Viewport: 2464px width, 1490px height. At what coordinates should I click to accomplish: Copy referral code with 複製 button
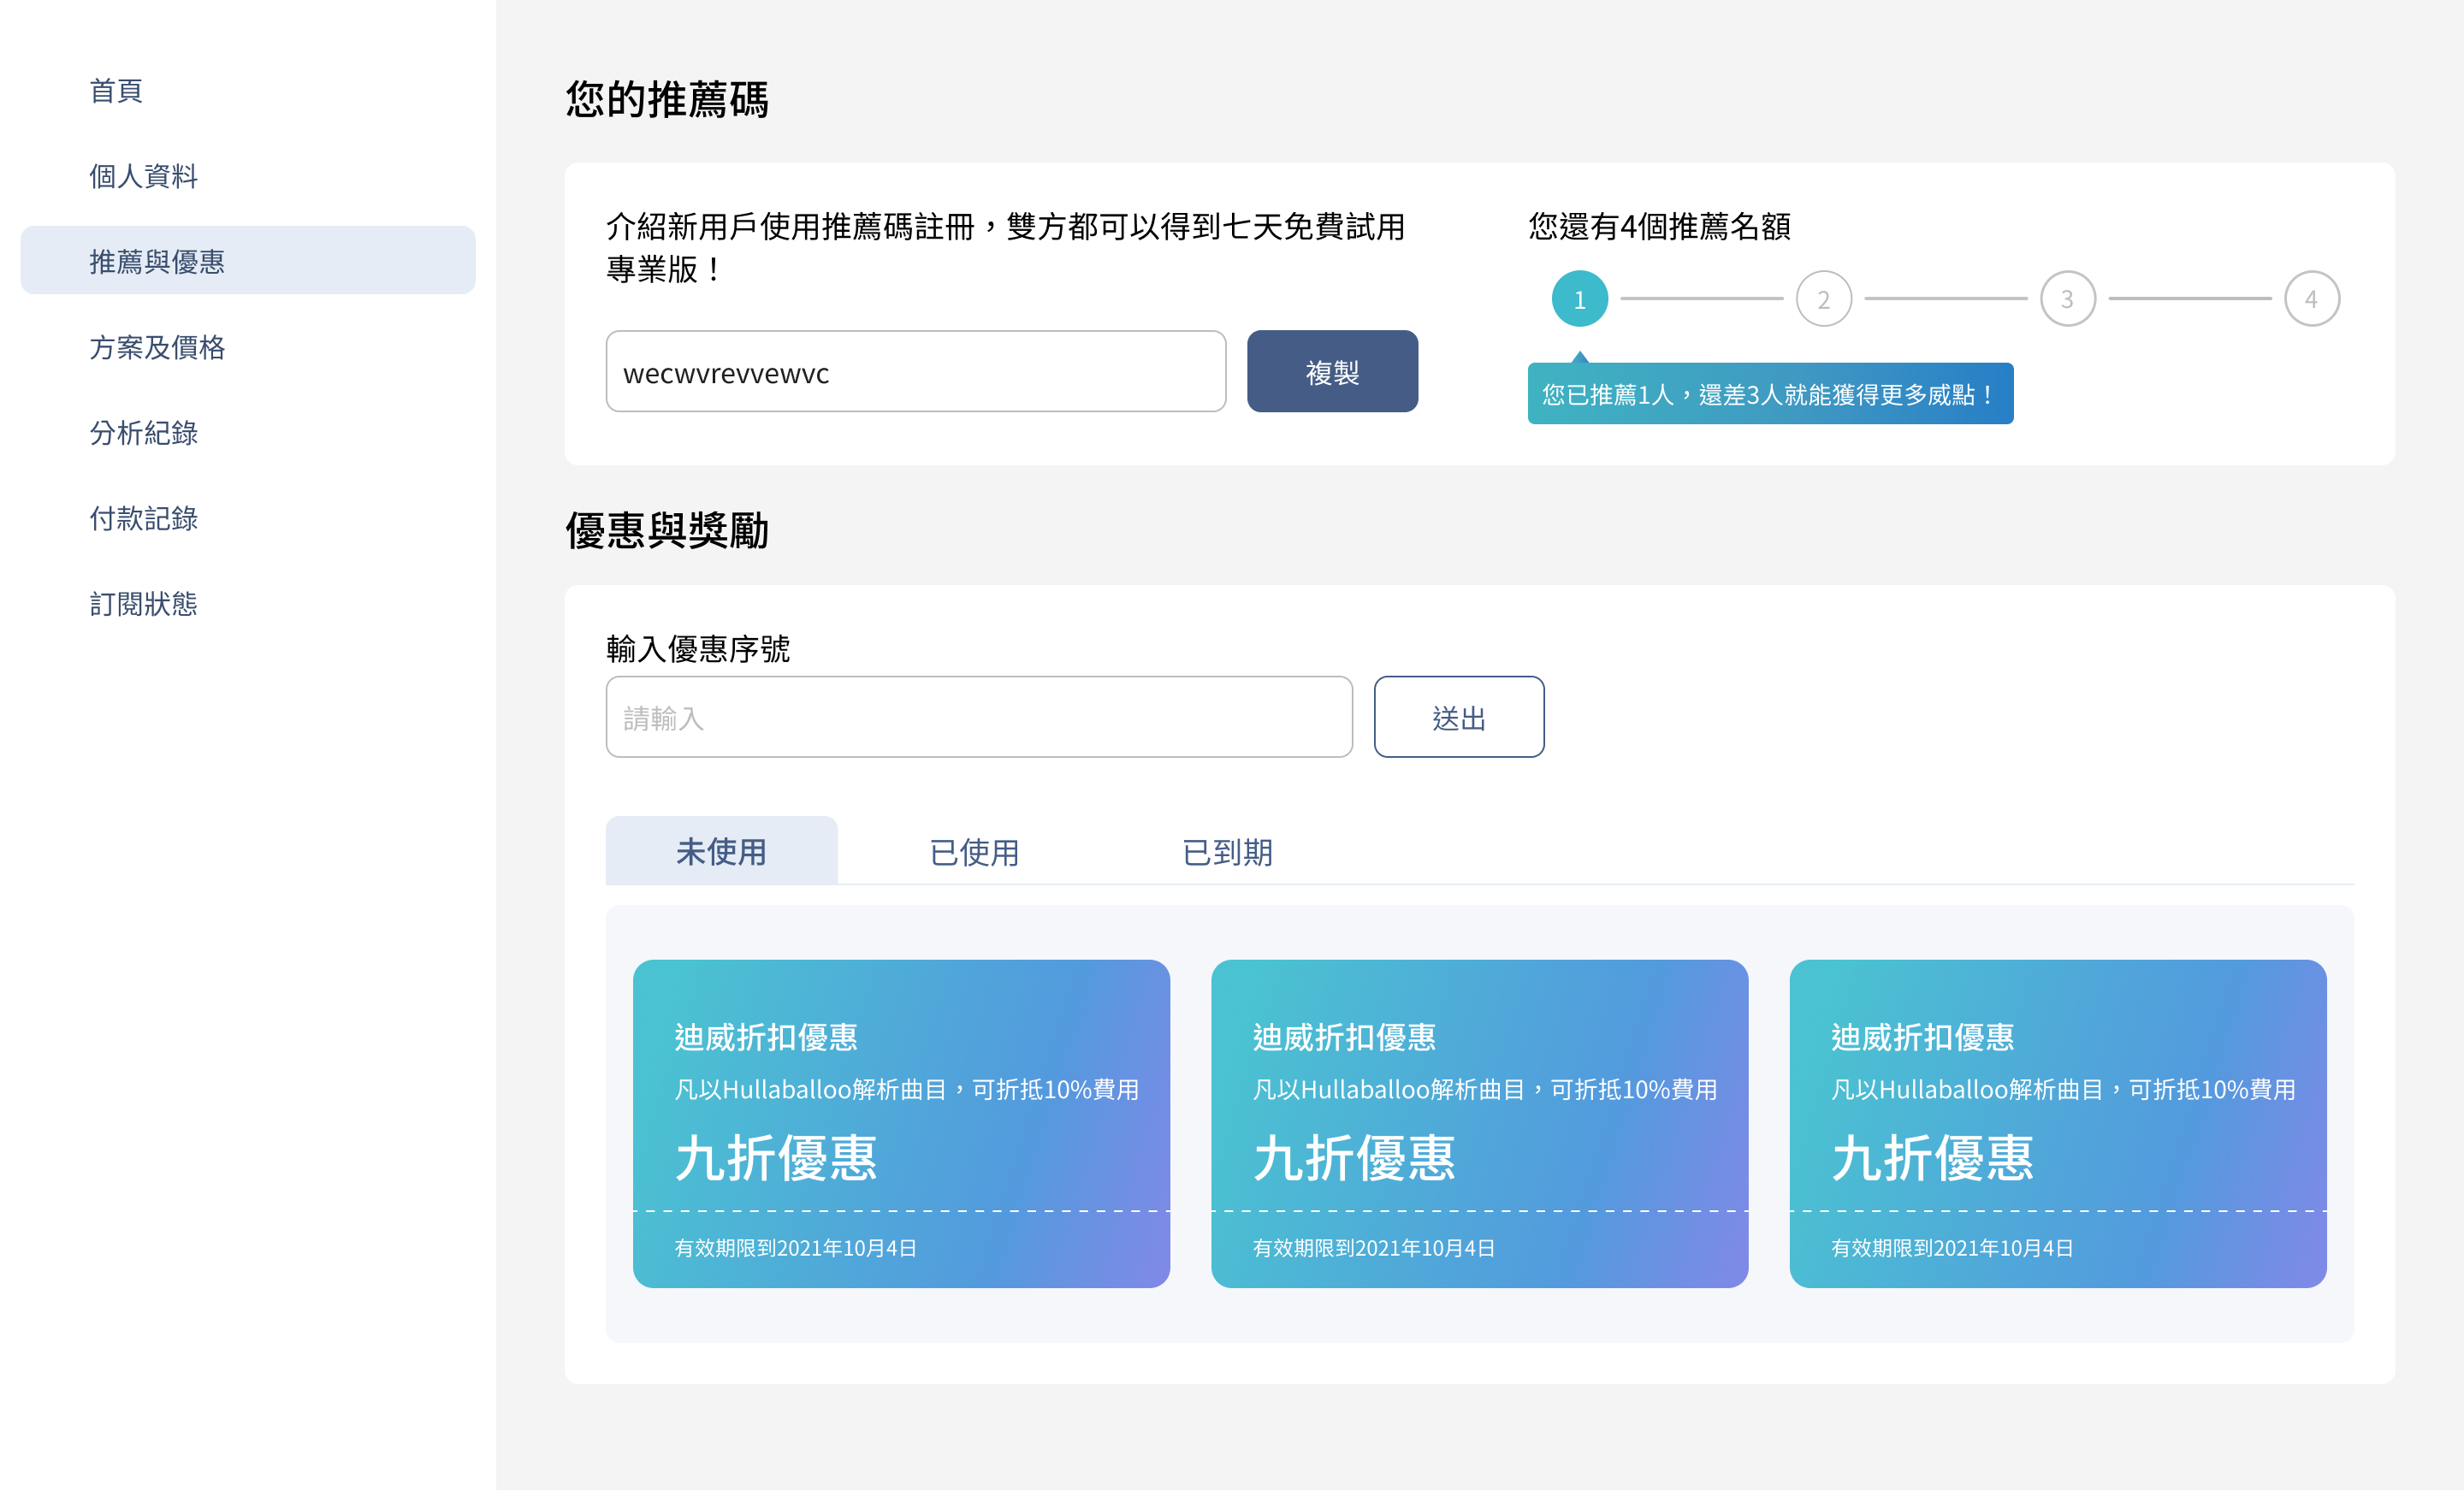pyautogui.click(x=1332, y=372)
